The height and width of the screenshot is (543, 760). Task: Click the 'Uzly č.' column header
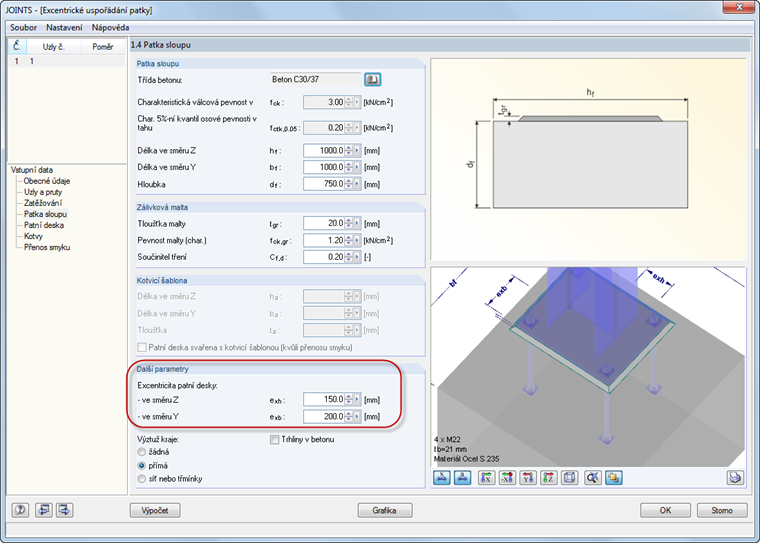[53, 47]
